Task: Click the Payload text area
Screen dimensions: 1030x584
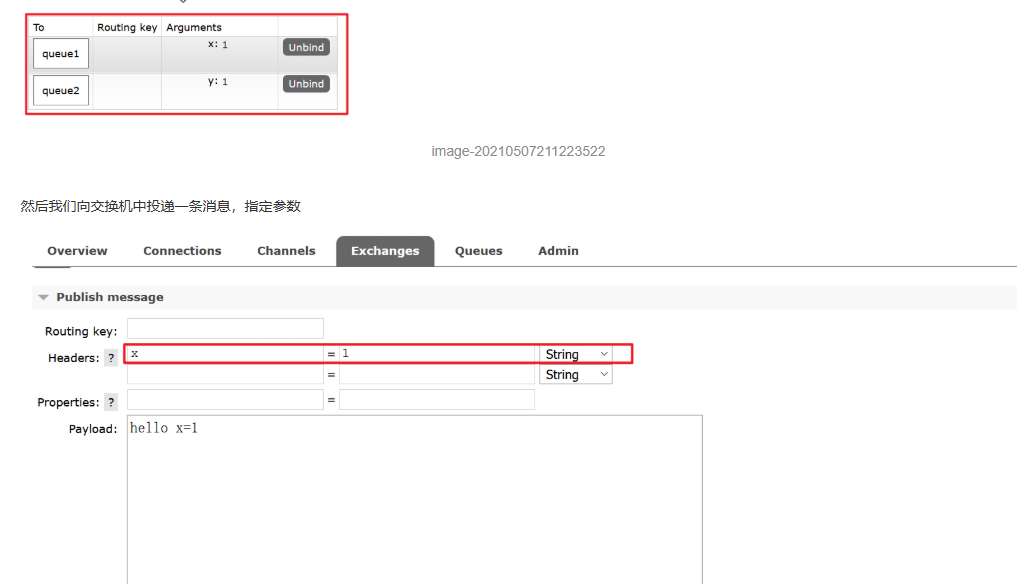Action: click(x=414, y=499)
